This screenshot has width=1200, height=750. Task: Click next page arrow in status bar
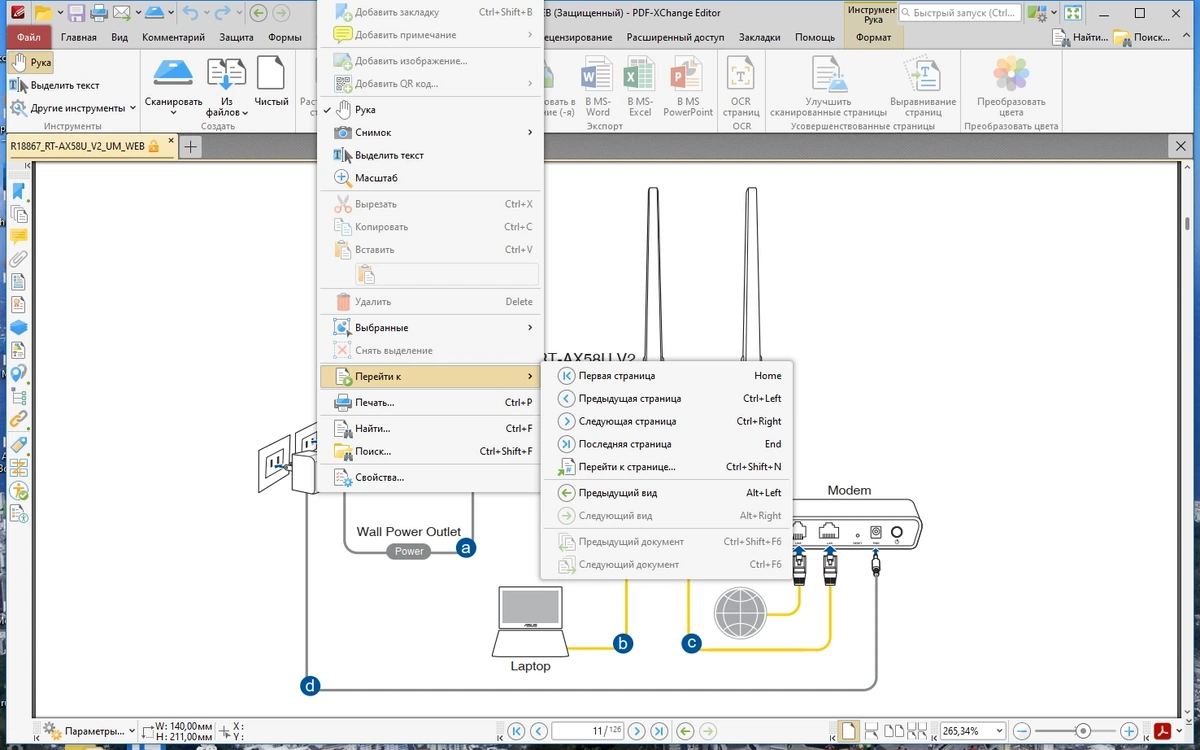pyautogui.click(x=636, y=731)
